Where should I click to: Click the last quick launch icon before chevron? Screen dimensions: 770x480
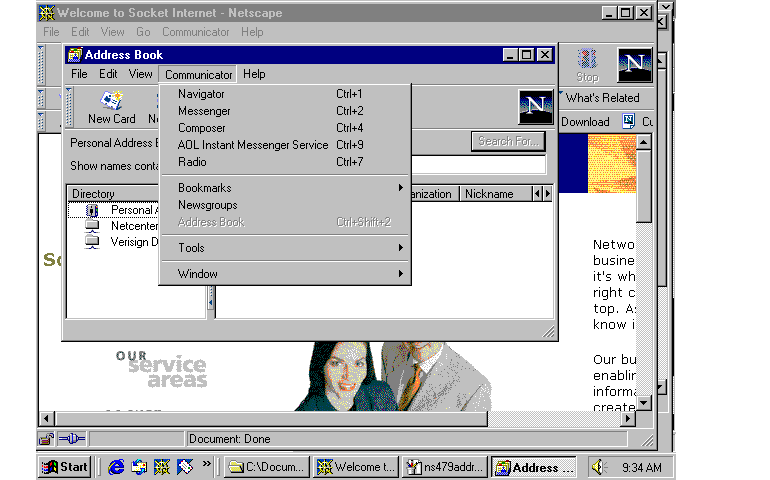pos(185,467)
